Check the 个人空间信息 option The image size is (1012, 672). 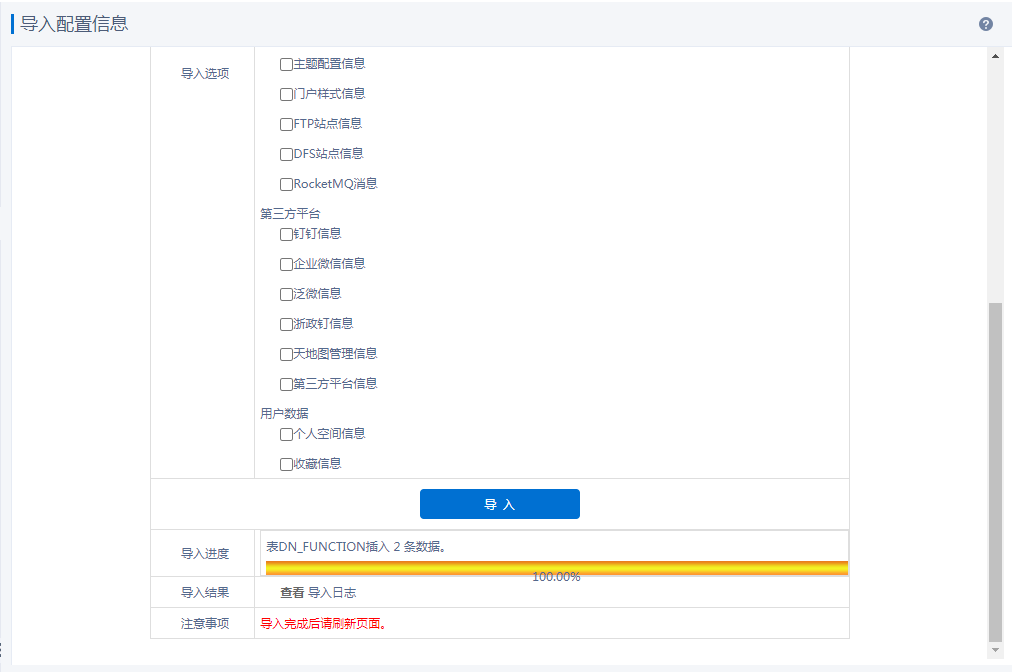tap(286, 434)
